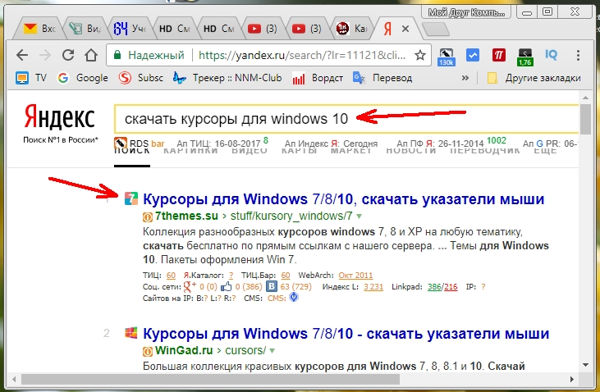This screenshot has height=392, width=600.
Task: Open the Перевод bookmark
Action: (x=382, y=78)
